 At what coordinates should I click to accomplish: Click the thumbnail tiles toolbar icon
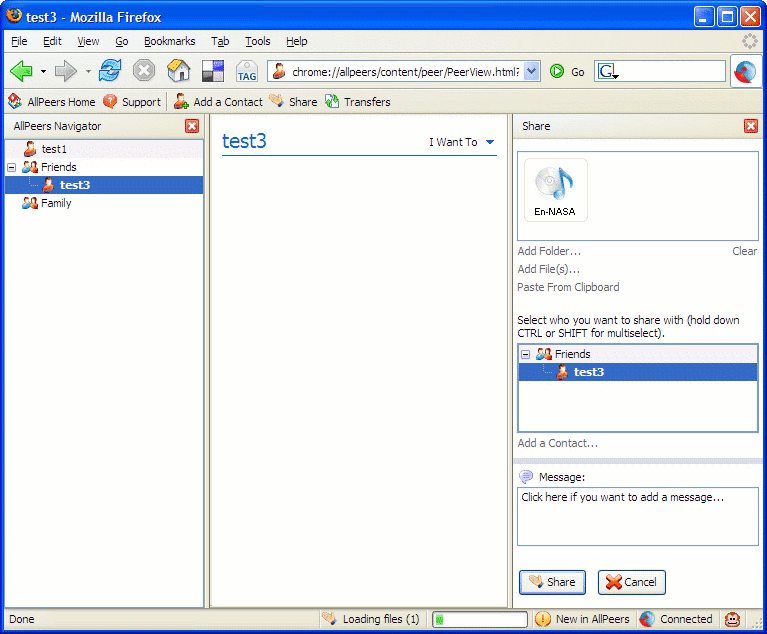213,71
